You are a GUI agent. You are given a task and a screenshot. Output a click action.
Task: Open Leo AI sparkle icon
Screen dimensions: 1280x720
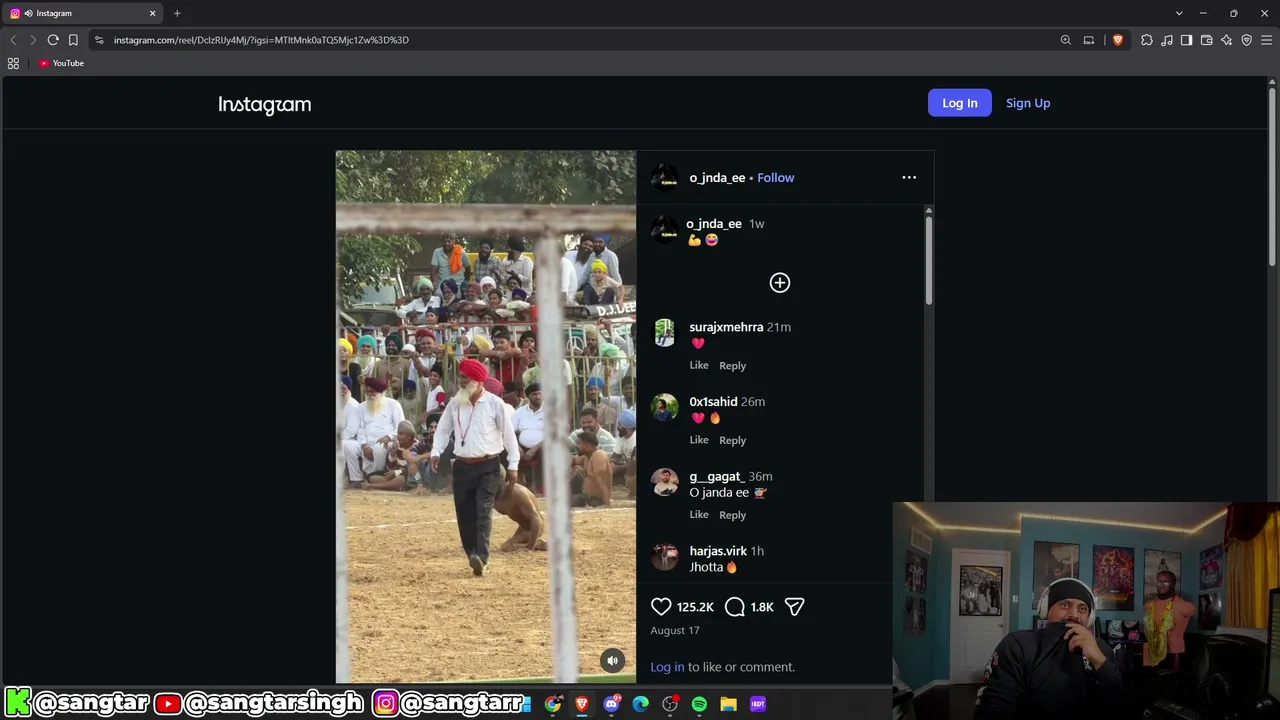click(x=1226, y=40)
